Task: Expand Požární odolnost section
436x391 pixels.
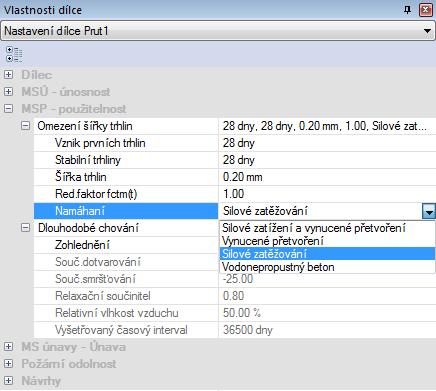Action: pos(8,363)
